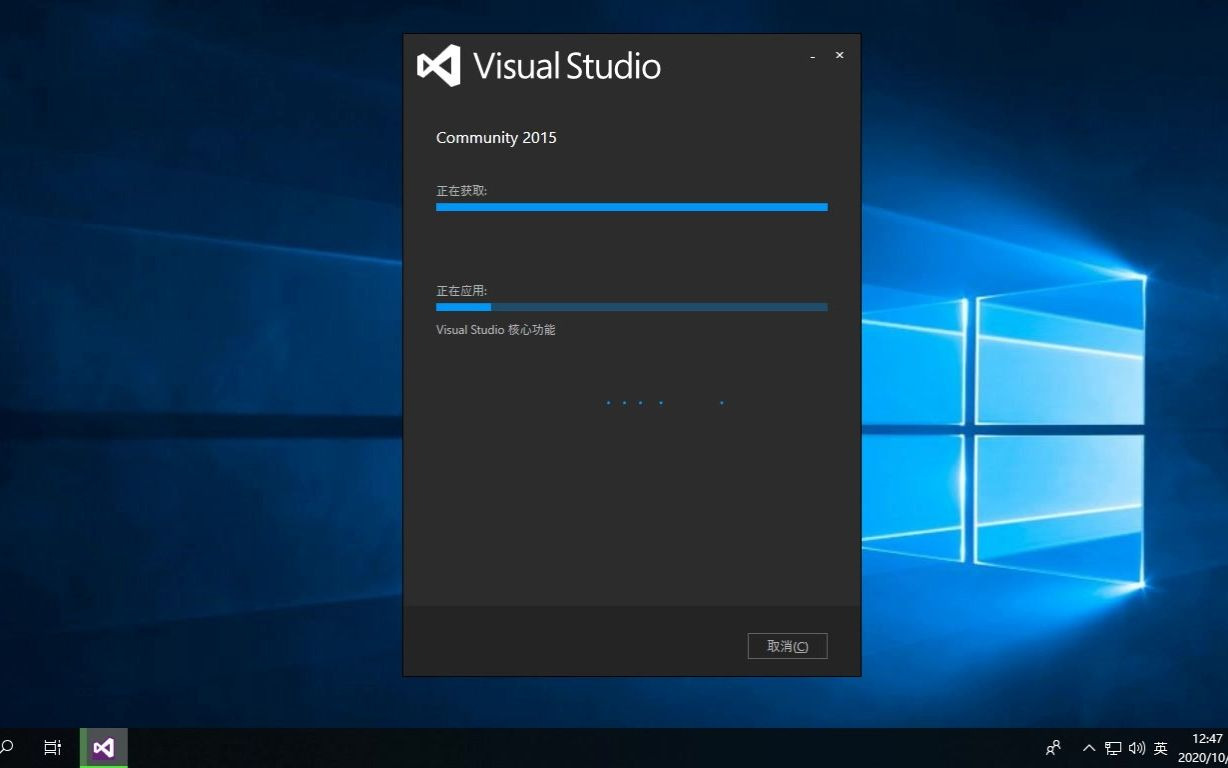Expand hidden tray icons with the chevron

tap(1088, 747)
